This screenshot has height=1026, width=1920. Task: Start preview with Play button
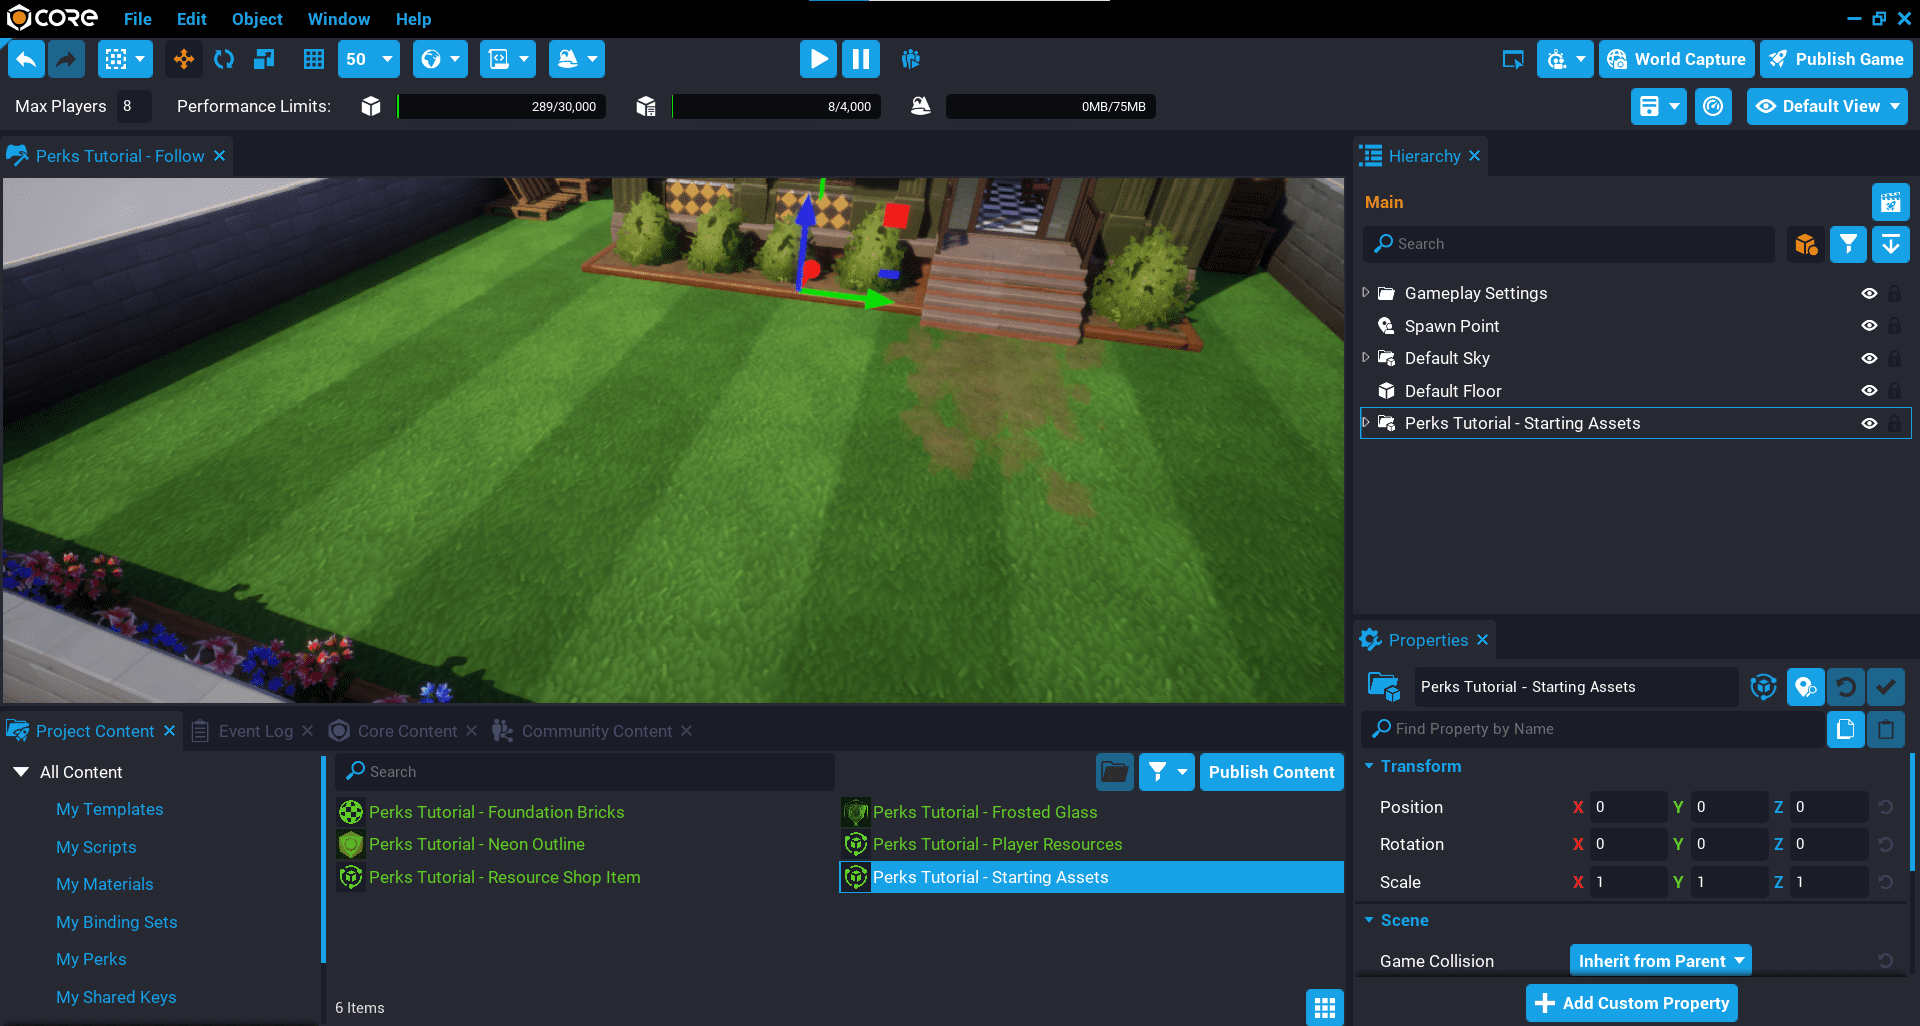(818, 59)
